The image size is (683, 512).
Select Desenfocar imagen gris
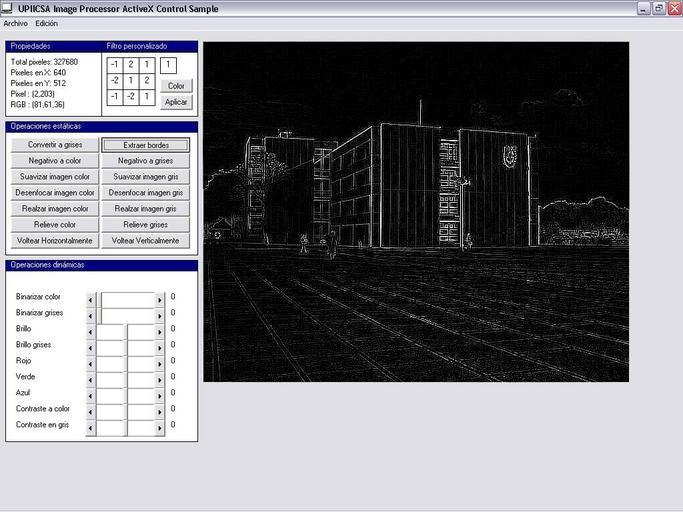point(145,193)
